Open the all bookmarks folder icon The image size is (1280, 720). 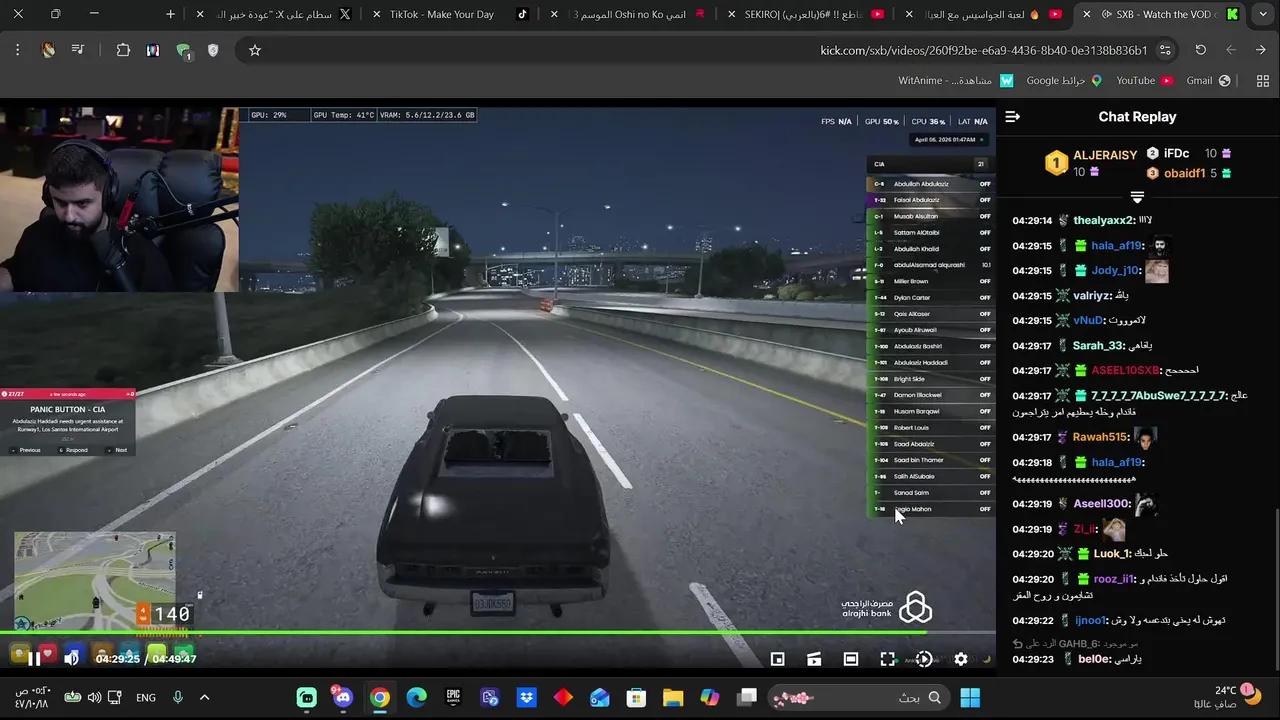(1261, 81)
